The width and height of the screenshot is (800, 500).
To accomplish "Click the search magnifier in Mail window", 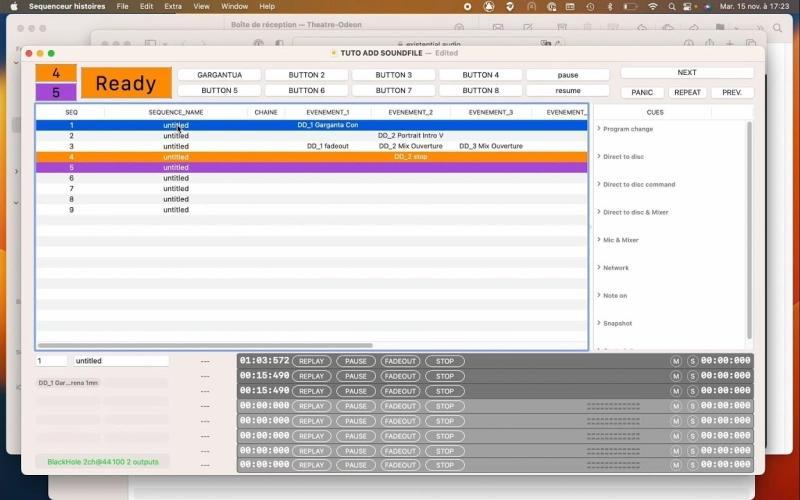I will [x=778, y=28].
